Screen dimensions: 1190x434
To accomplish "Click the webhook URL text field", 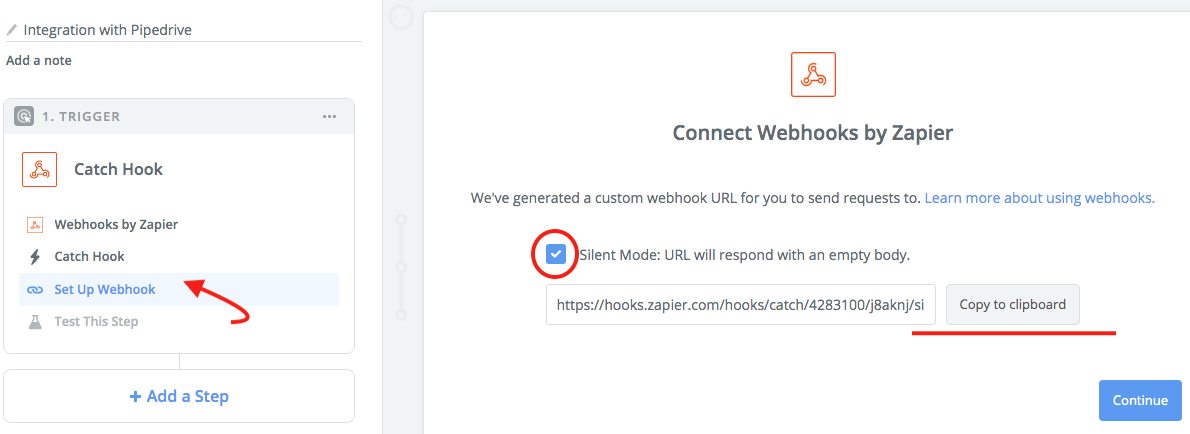I will pyautogui.click(x=741, y=304).
